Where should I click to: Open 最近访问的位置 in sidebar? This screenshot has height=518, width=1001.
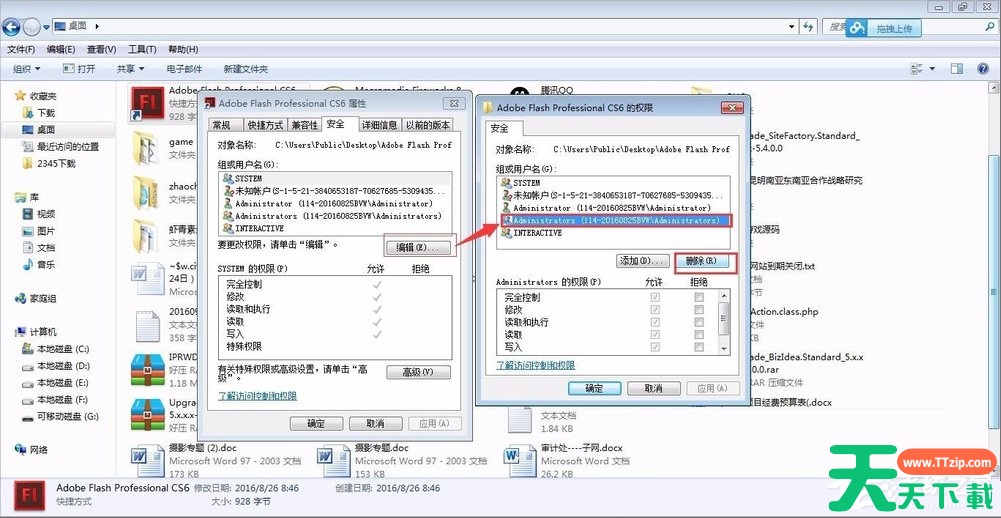pos(61,146)
